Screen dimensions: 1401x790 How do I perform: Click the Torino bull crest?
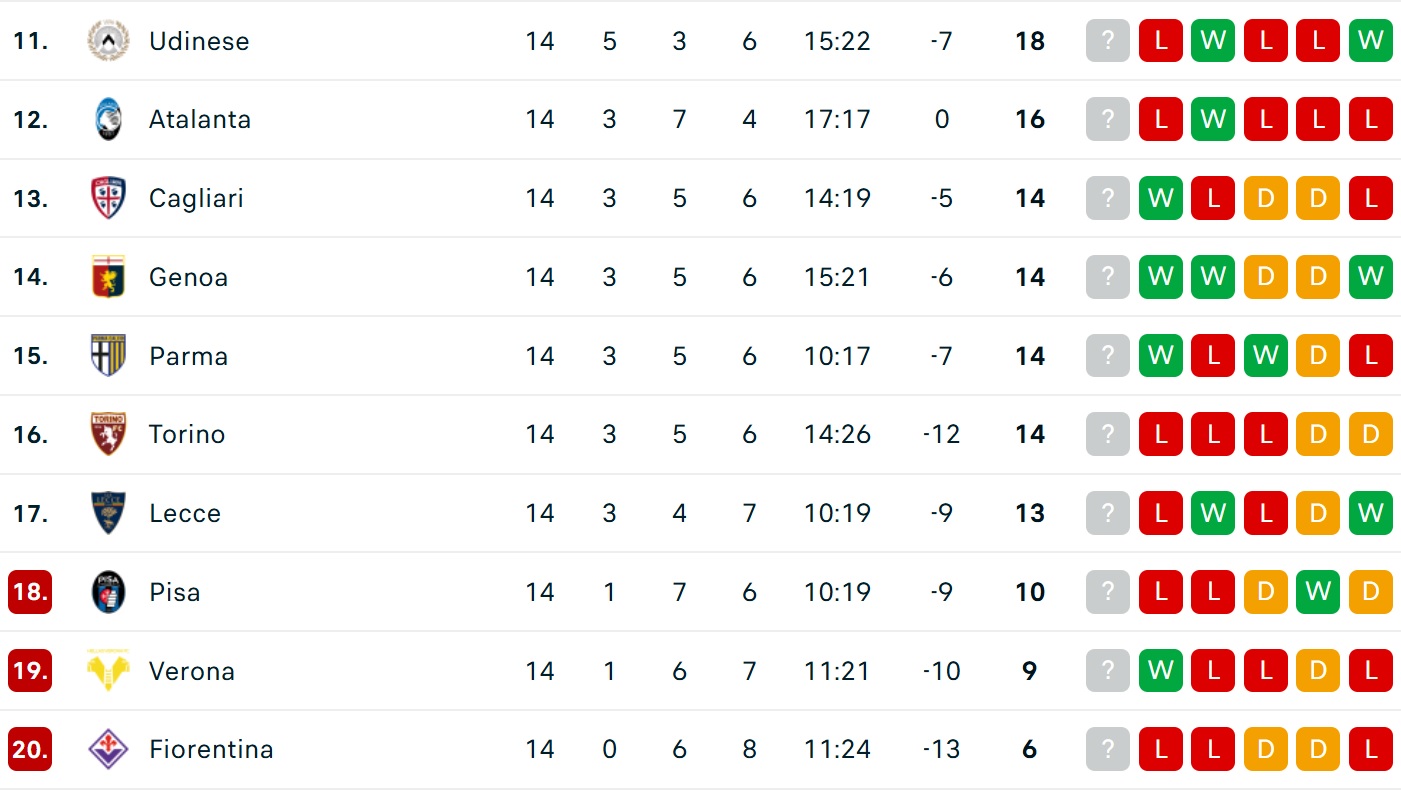pos(107,434)
